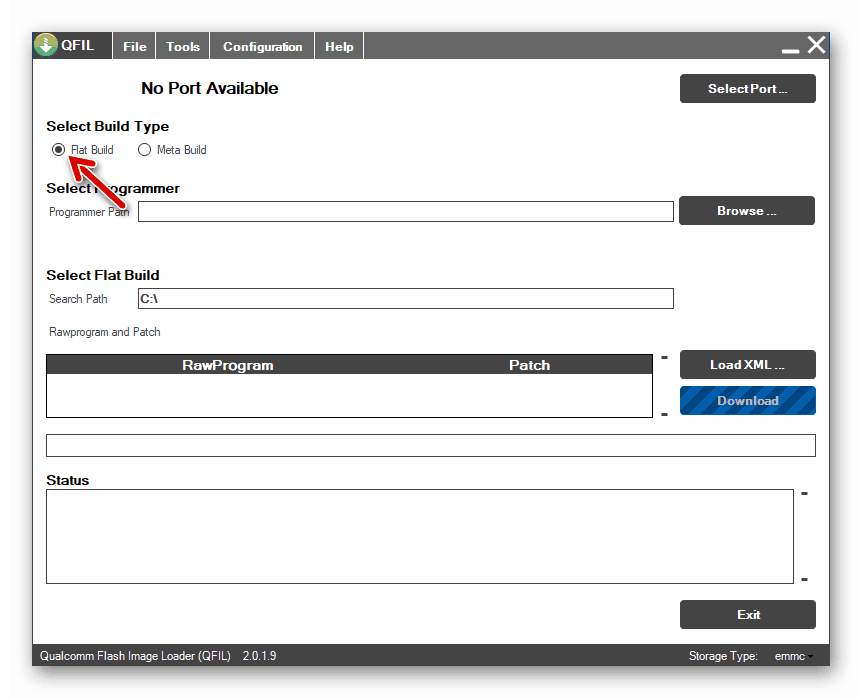This screenshot has width=862, height=698.
Task: Click the Qualcomm Flash Image Loader version text
Action: (x=158, y=656)
